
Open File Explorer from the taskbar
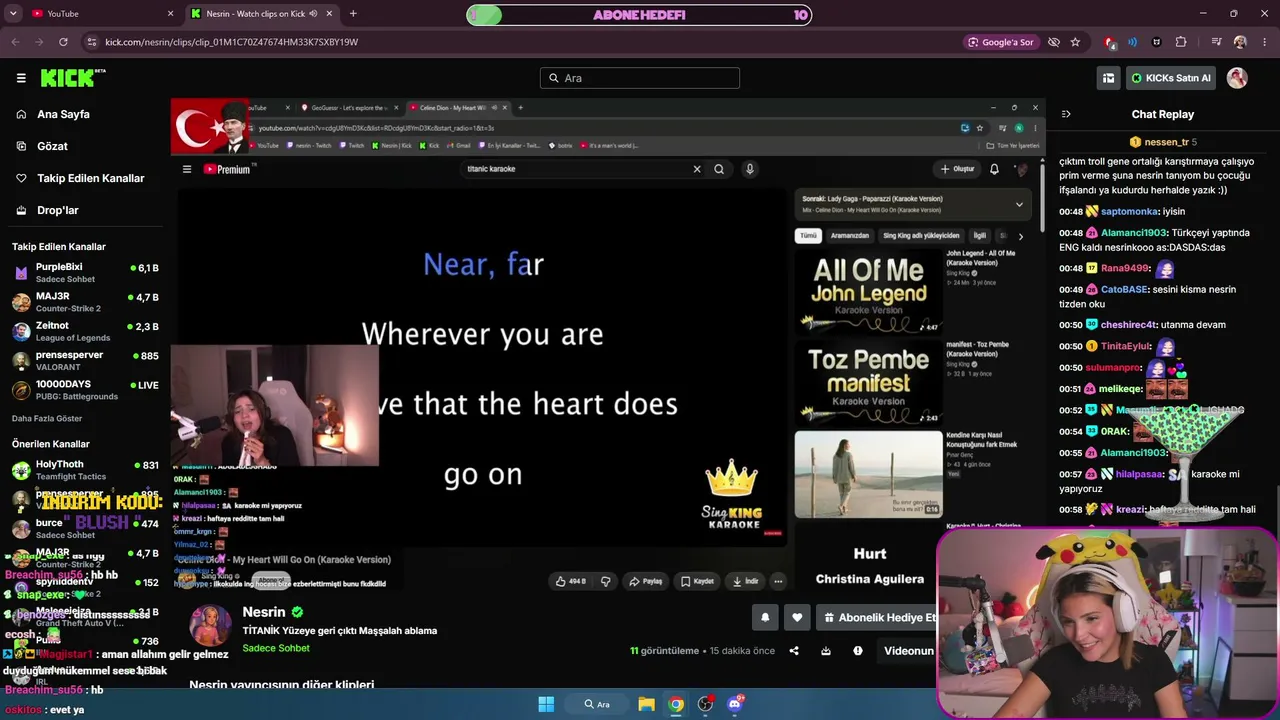point(646,704)
